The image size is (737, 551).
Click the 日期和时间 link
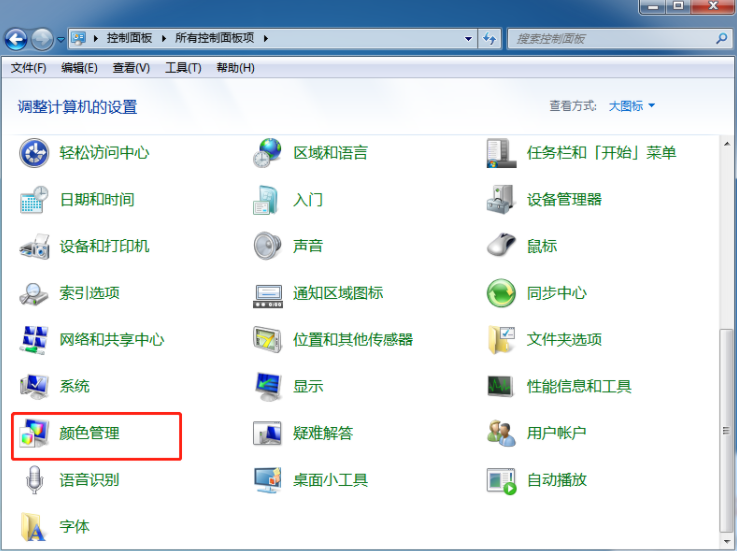point(96,200)
